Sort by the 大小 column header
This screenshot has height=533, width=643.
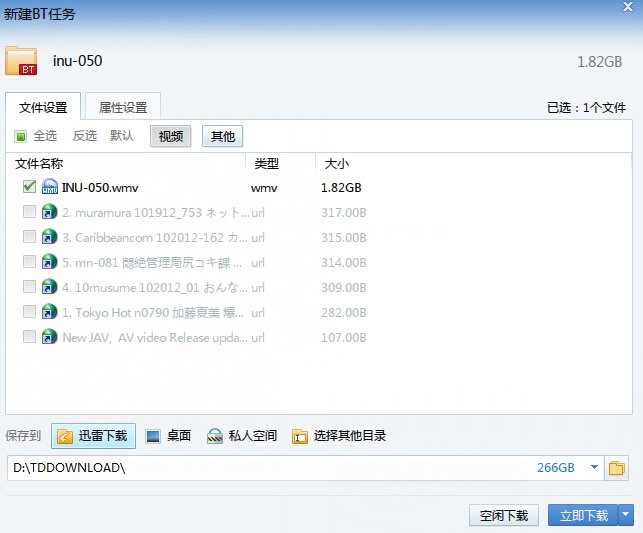click(x=337, y=164)
